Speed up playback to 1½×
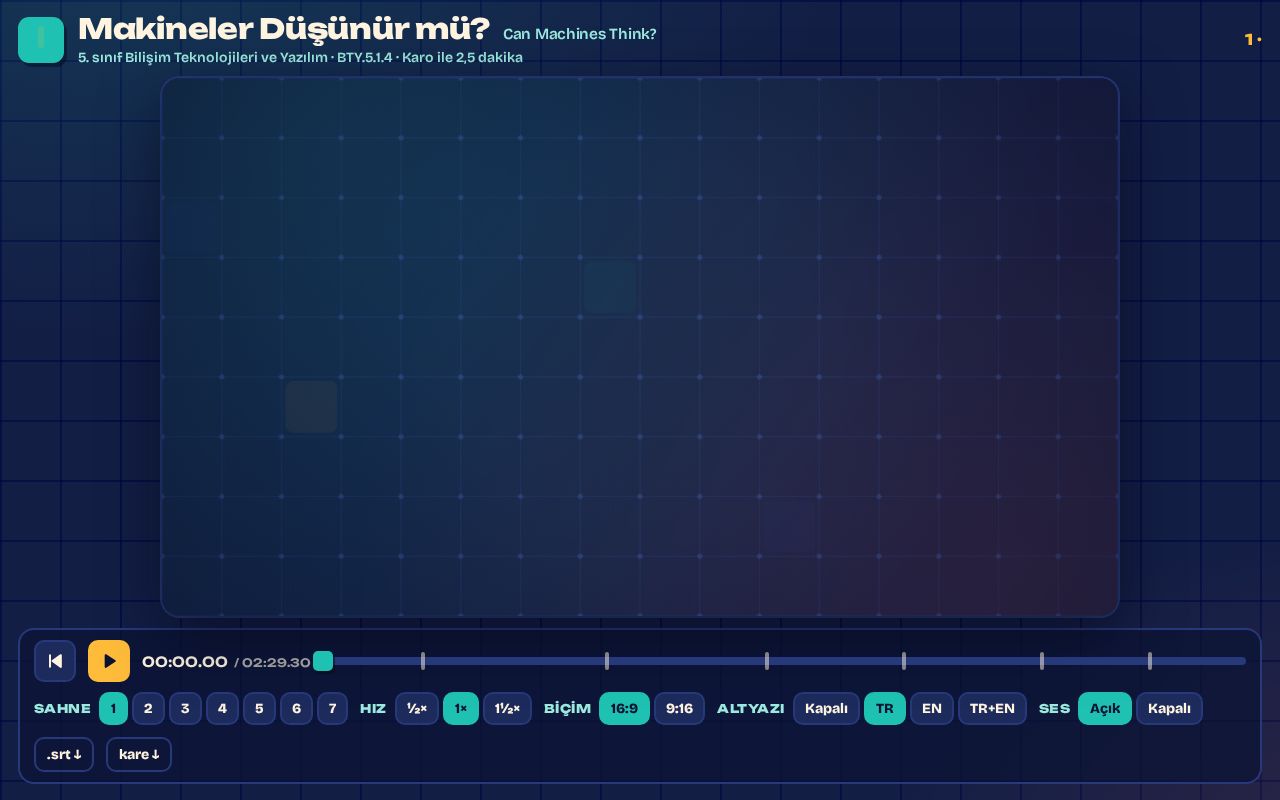Viewport: 1280px width, 800px height. point(507,708)
